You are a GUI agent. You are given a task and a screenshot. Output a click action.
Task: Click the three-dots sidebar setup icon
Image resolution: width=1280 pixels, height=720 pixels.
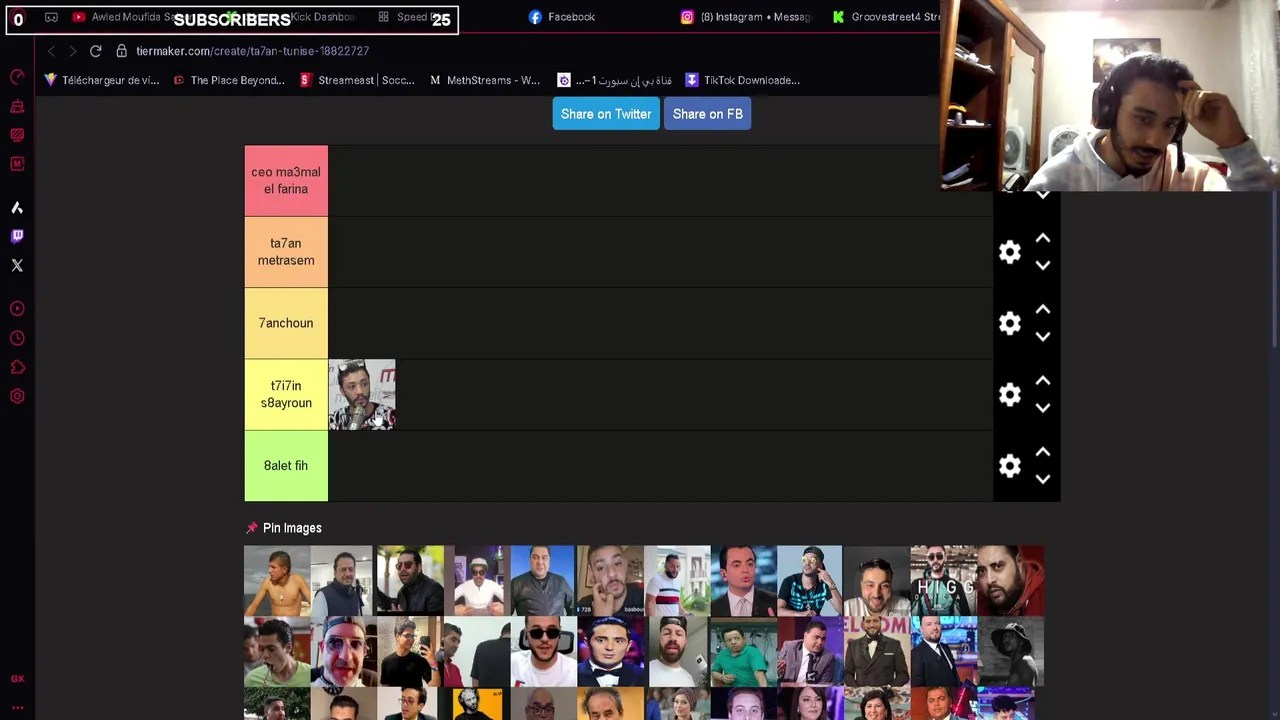pos(17,708)
